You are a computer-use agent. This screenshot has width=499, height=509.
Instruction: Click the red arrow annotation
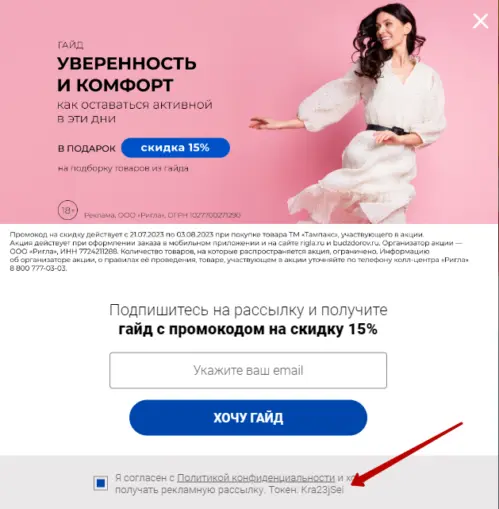coord(408,454)
